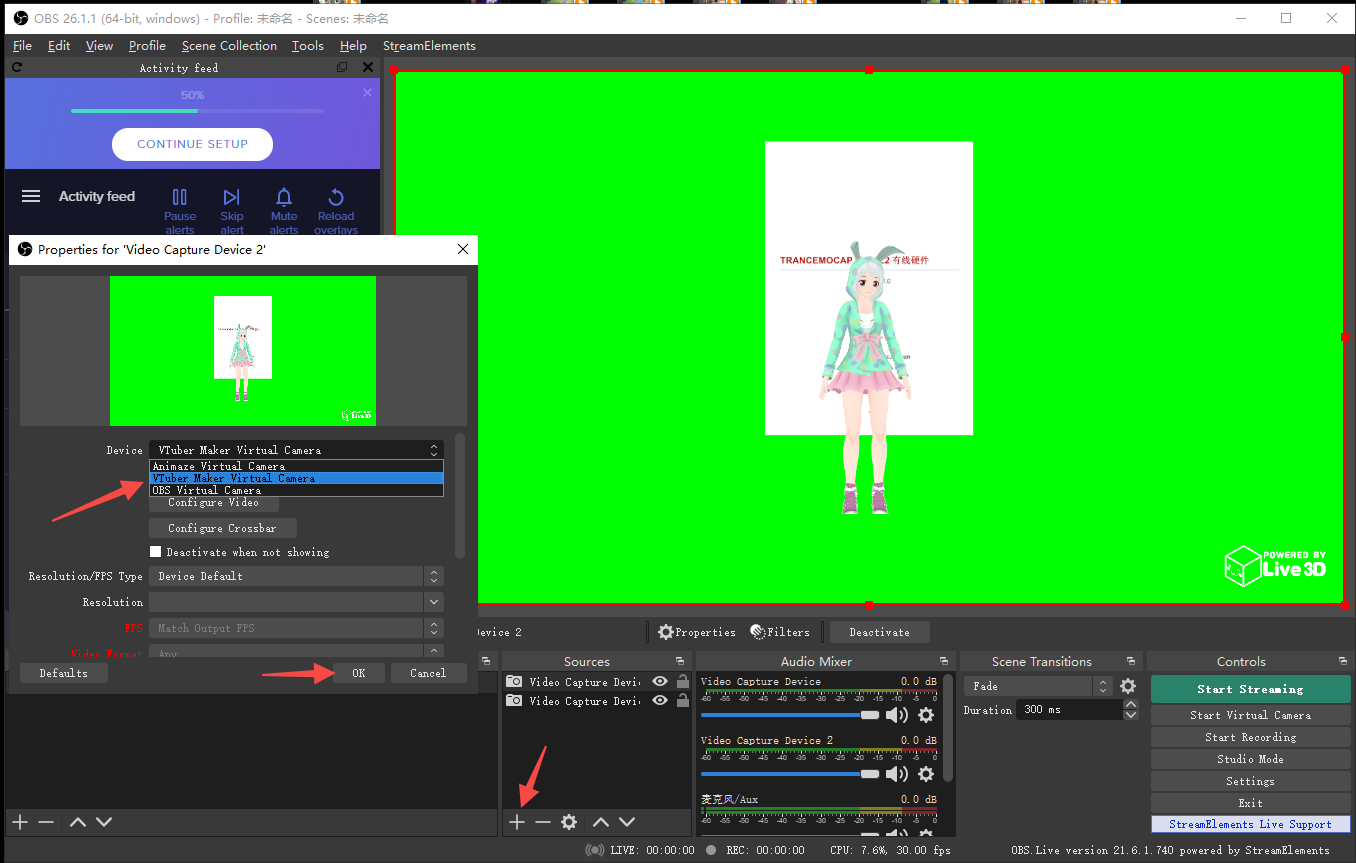Image resolution: width=1356 pixels, height=863 pixels.
Task: Click the Start Streaming button
Action: [1250, 689]
